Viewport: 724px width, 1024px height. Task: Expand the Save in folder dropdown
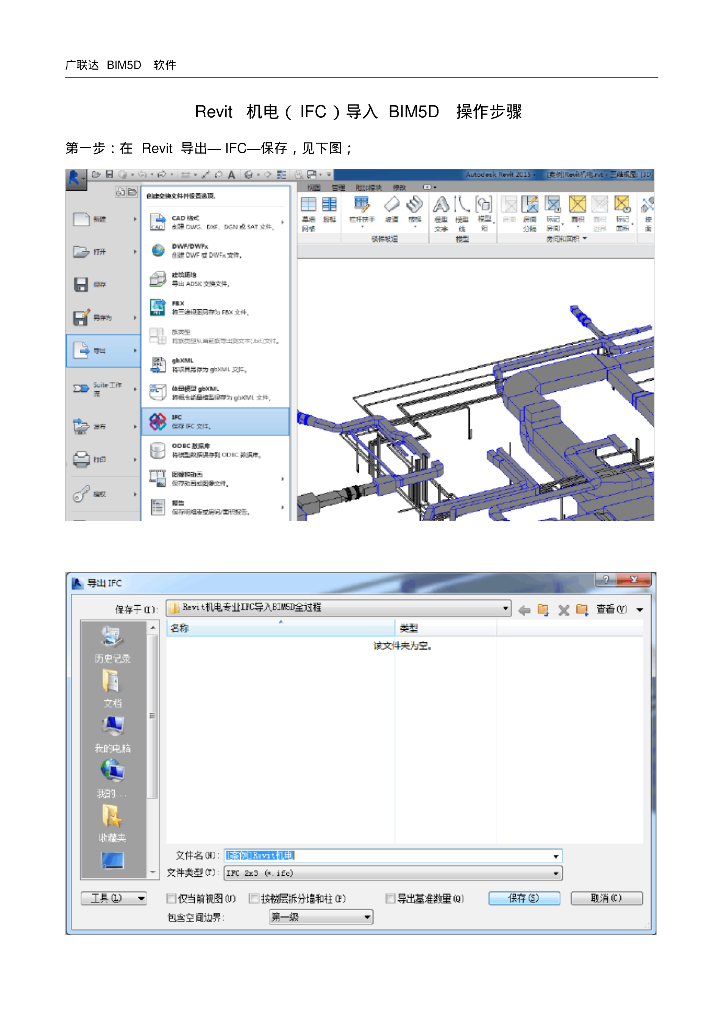point(506,608)
